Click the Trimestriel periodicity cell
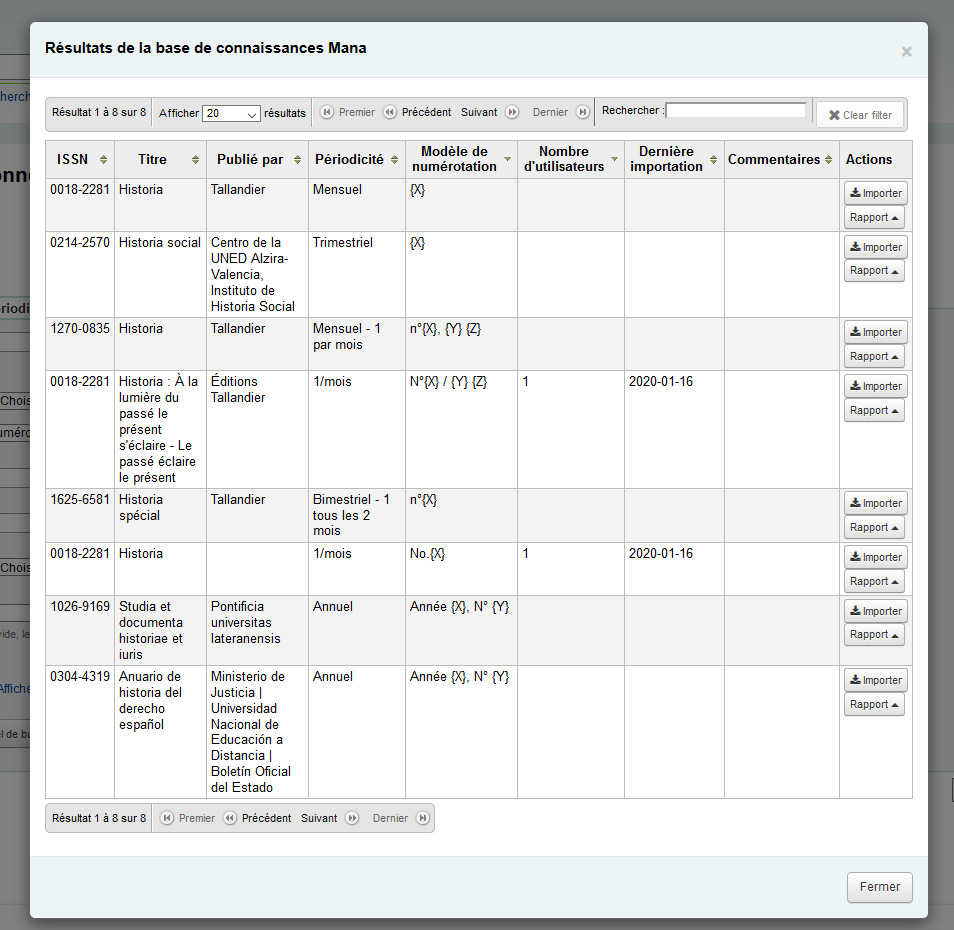Image resolution: width=954 pixels, height=930 pixels. click(x=357, y=274)
